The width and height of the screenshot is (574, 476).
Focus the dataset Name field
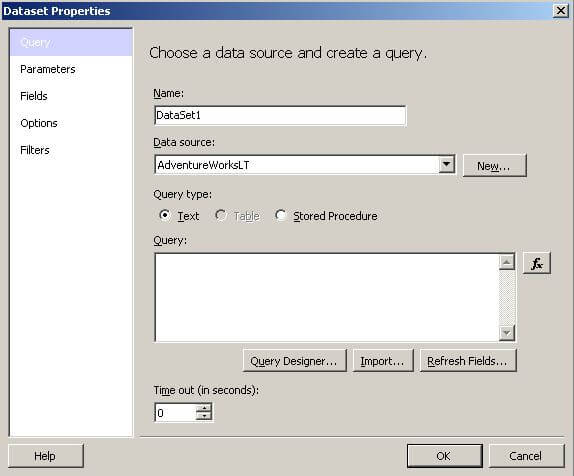click(280, 116)
